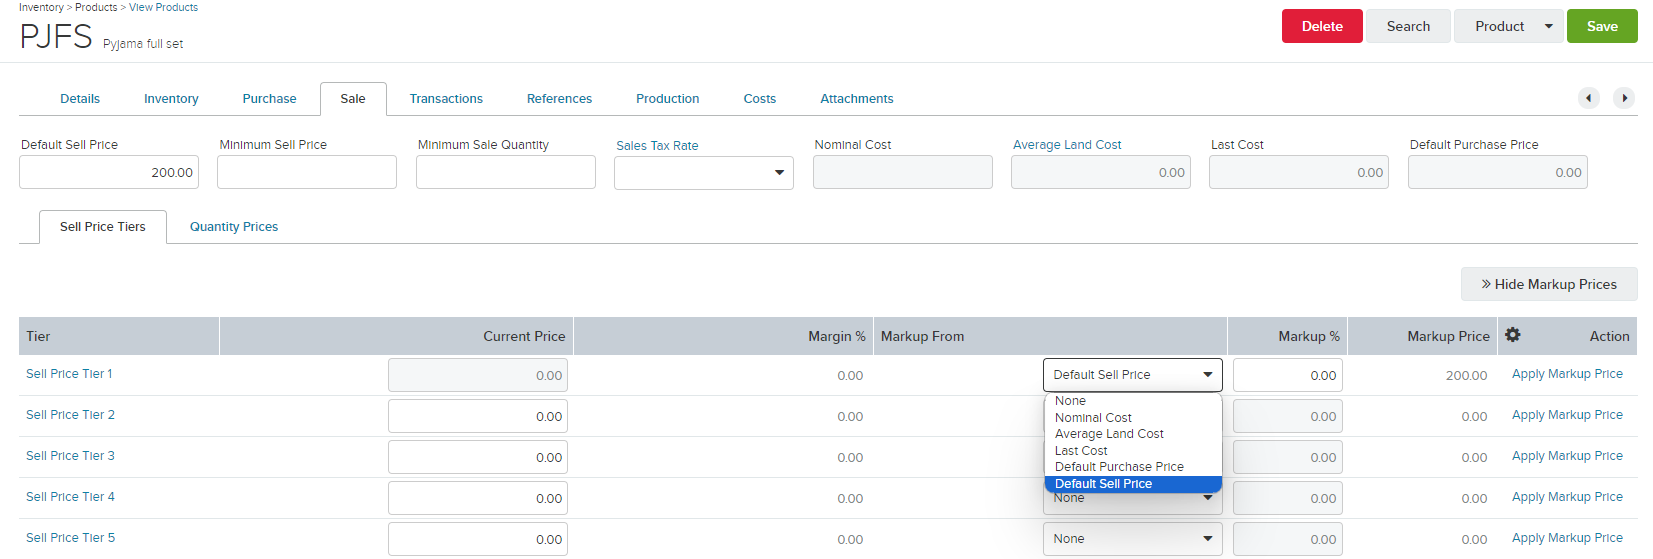Open the Sell Price Tier 3 link
The width and height of the screenshot is (1653, 559).
(x=70, y=456)
